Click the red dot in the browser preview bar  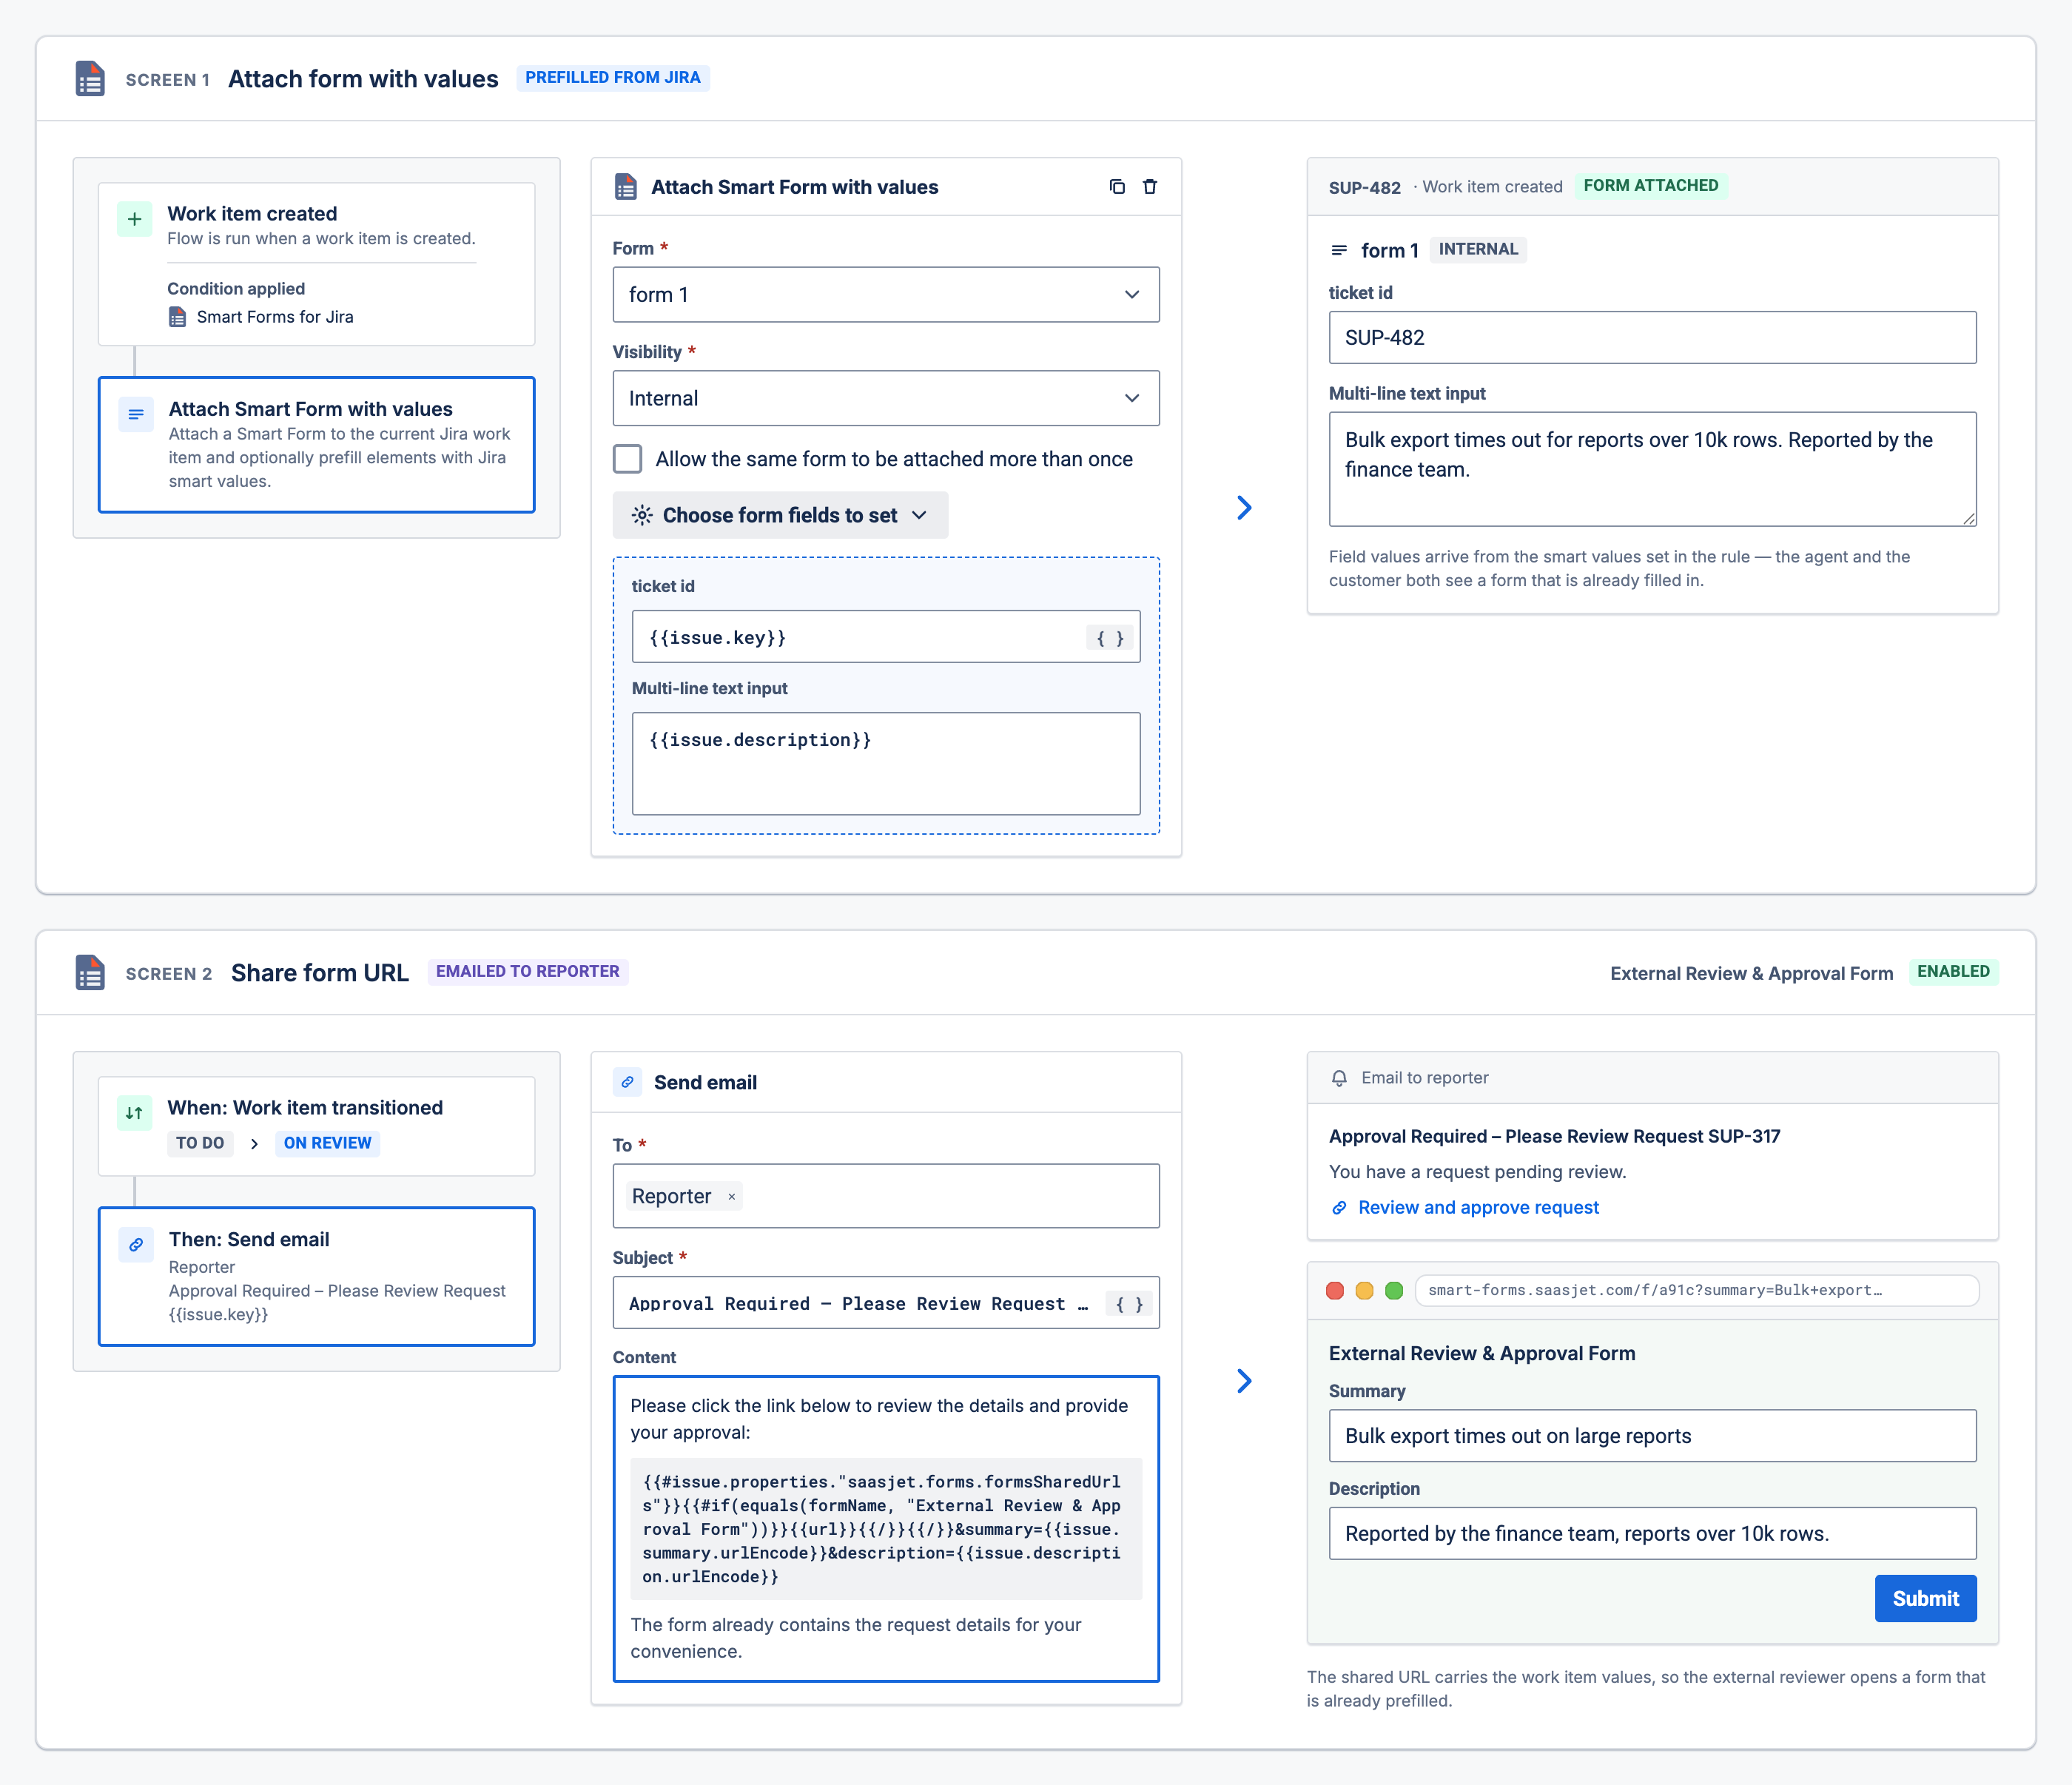[x=1335, y=1290]
